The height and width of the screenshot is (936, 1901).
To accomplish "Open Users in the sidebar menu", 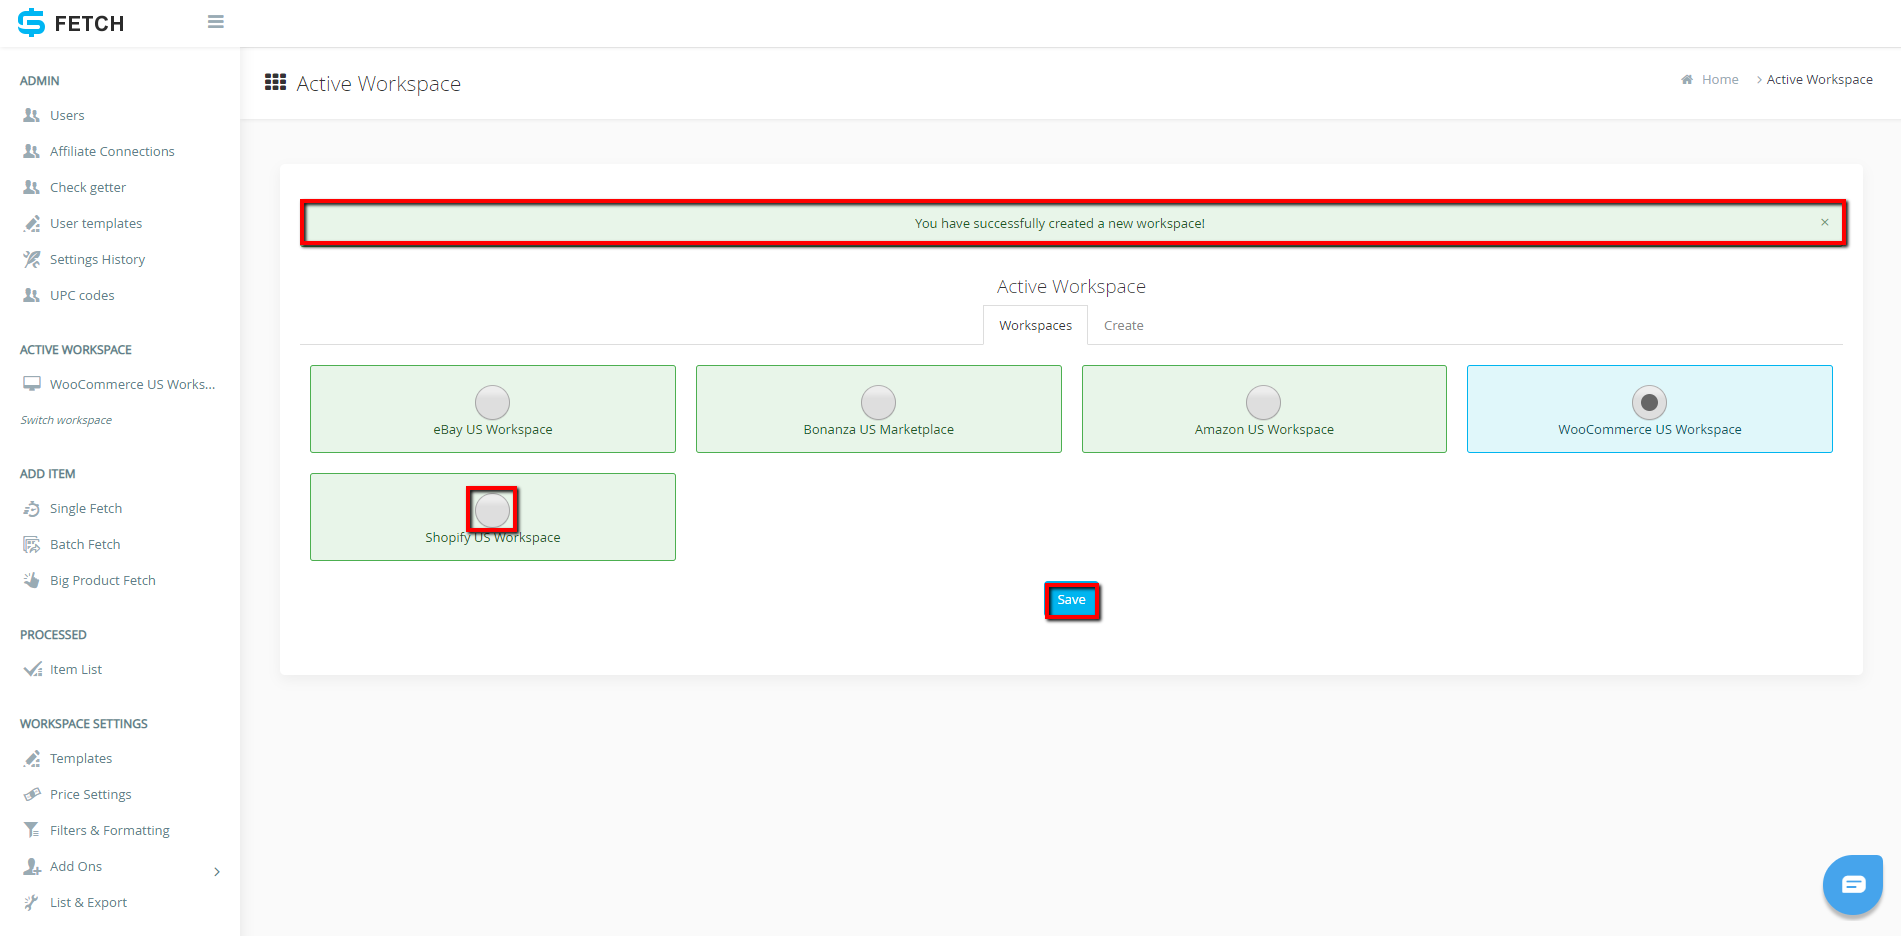I will tap(67, 115).
